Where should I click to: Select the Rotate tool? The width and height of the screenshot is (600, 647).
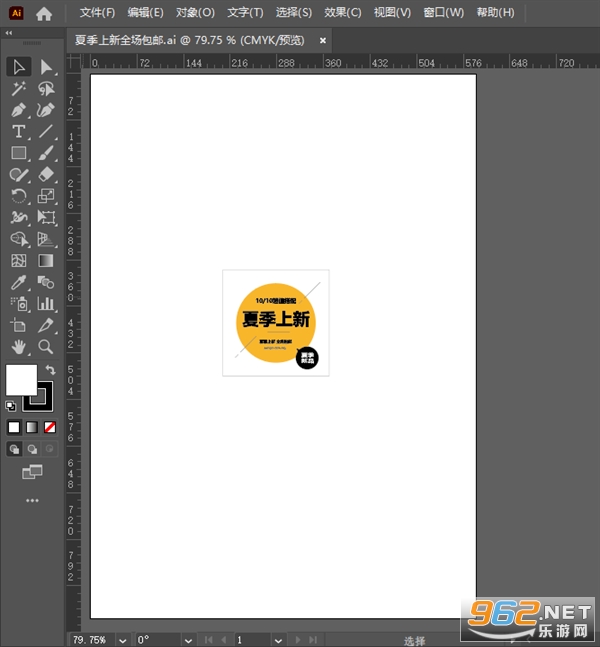pyautogui.click(x=19, y=196)
